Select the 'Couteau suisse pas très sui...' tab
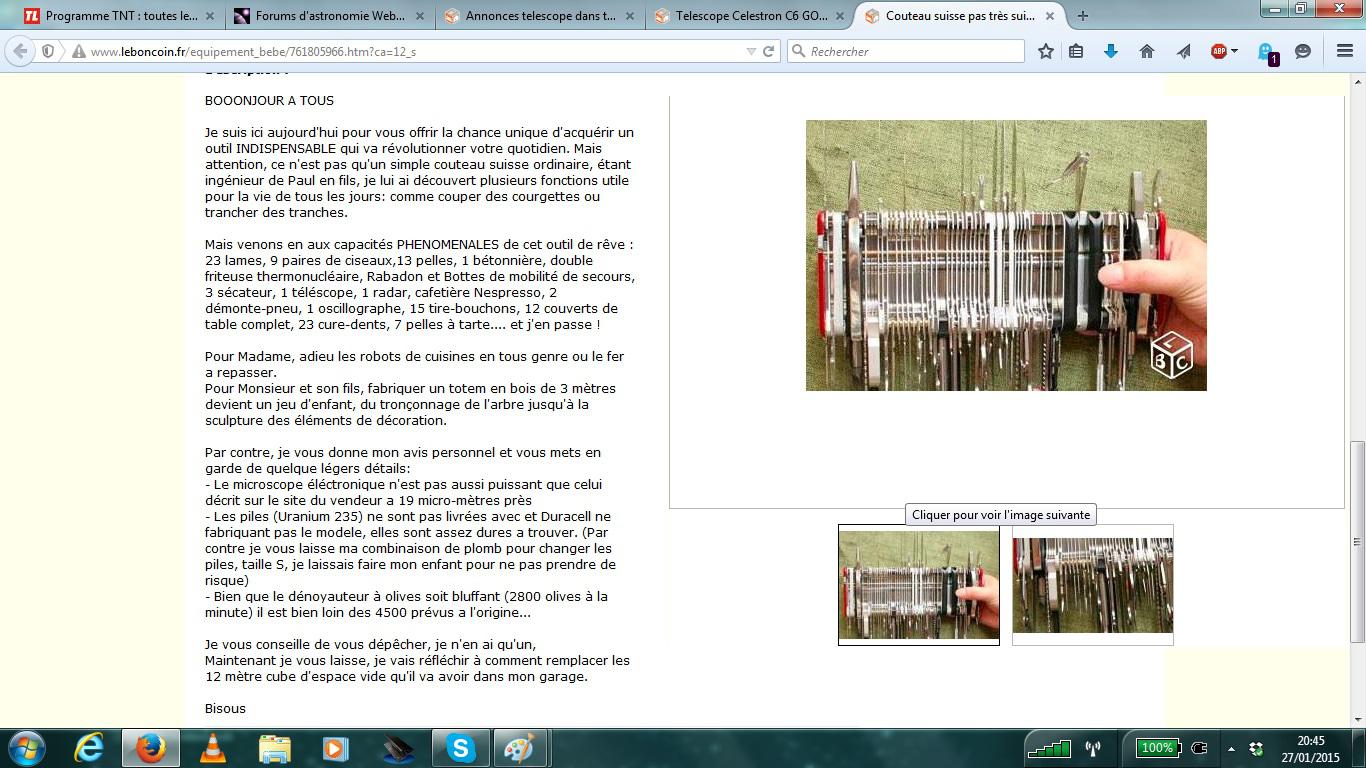1366x768 pixels. coord(961,16)
